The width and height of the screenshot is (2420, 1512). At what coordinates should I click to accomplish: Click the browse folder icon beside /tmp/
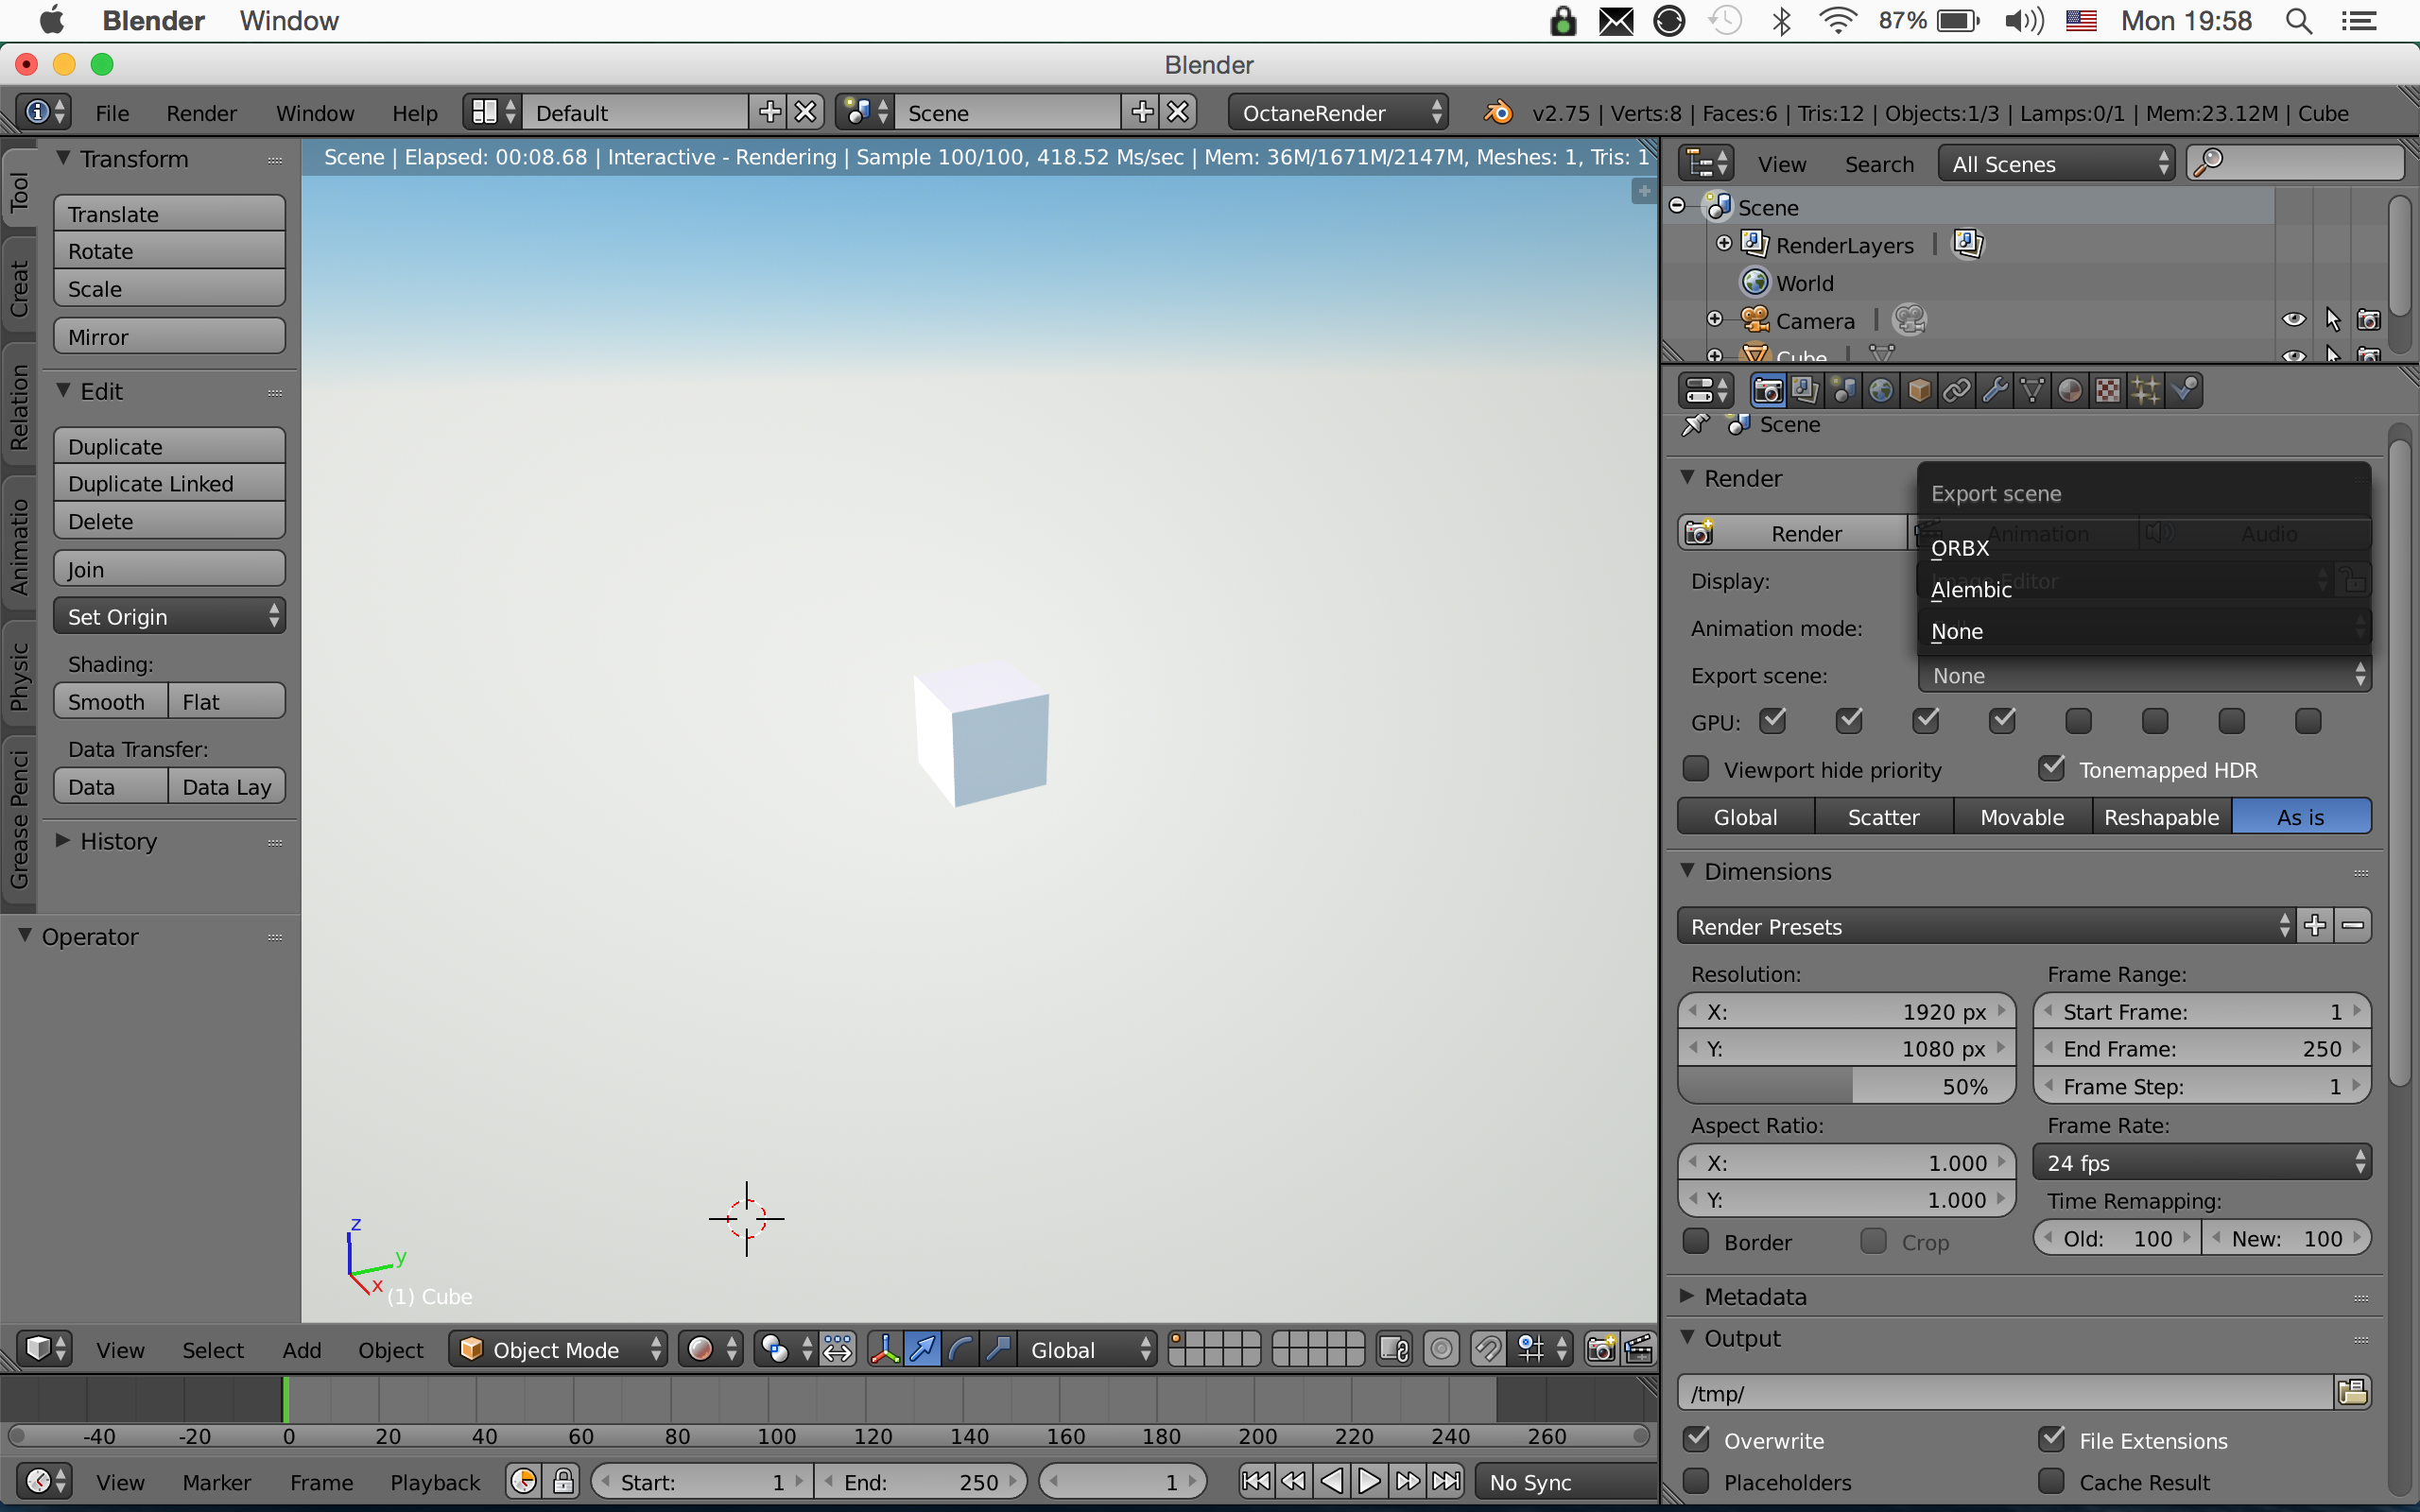click(x=2353, y=1392)
